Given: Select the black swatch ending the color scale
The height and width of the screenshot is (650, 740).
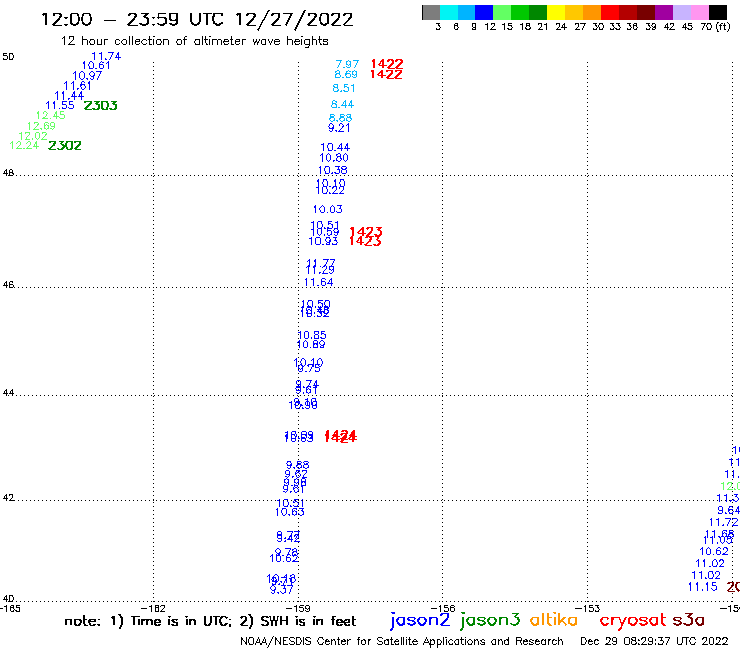Looking at the screenshot, I should (718, 12).
